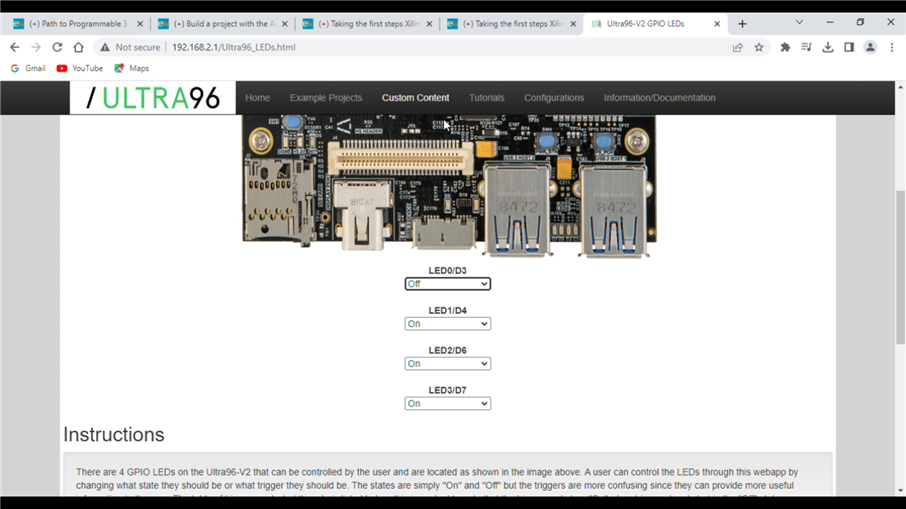
Task: Click the Instructions heading
Action: 114,434
